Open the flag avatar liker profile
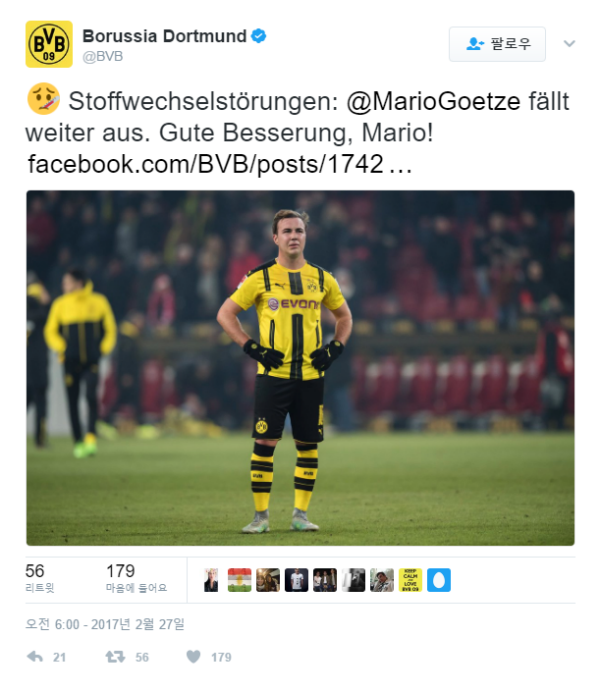This screenshot has height=689, width=600. 239,580
